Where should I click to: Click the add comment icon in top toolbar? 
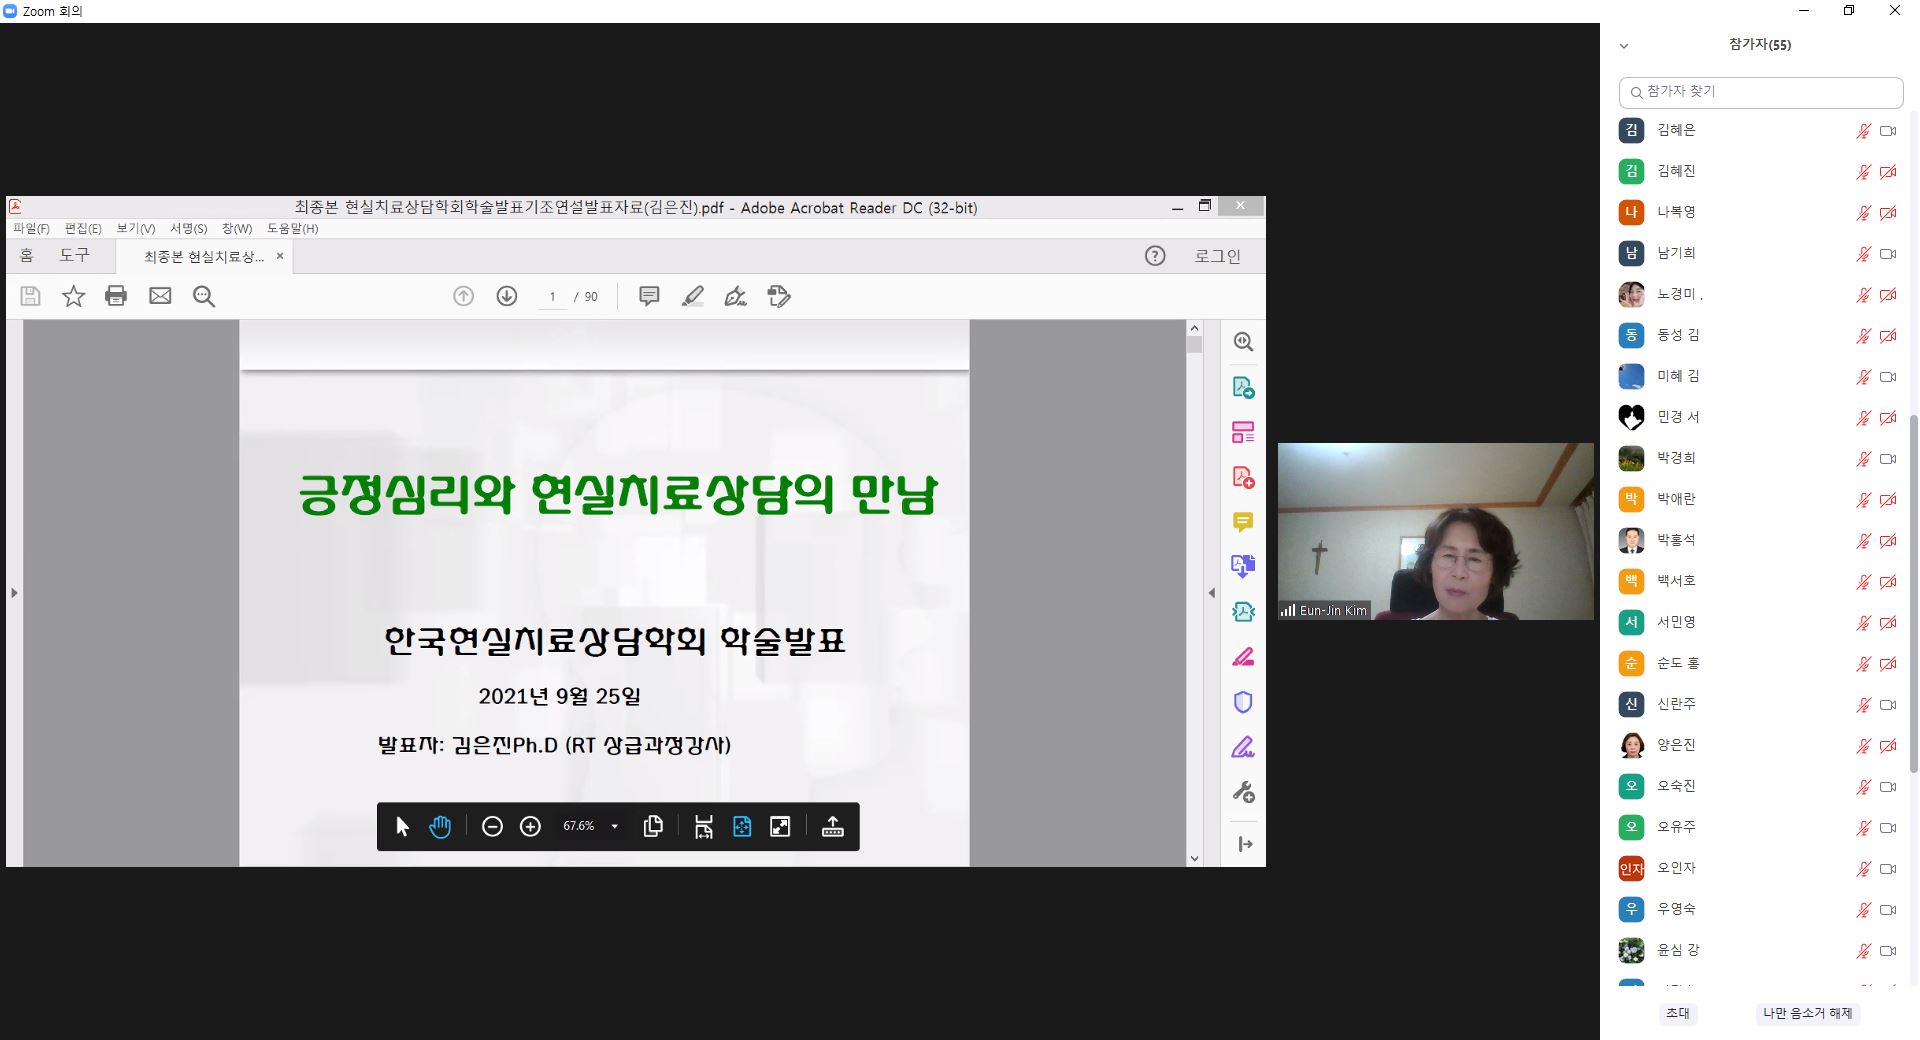(x=649, y=296)
